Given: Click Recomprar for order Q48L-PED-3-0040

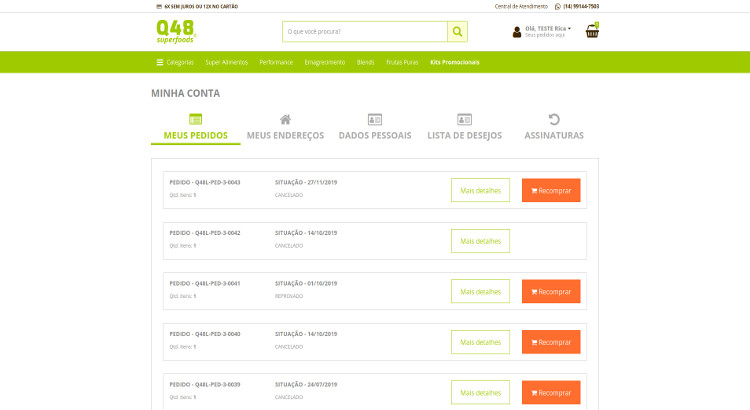Looking at the screenshot, I should (x=551, y=342).
